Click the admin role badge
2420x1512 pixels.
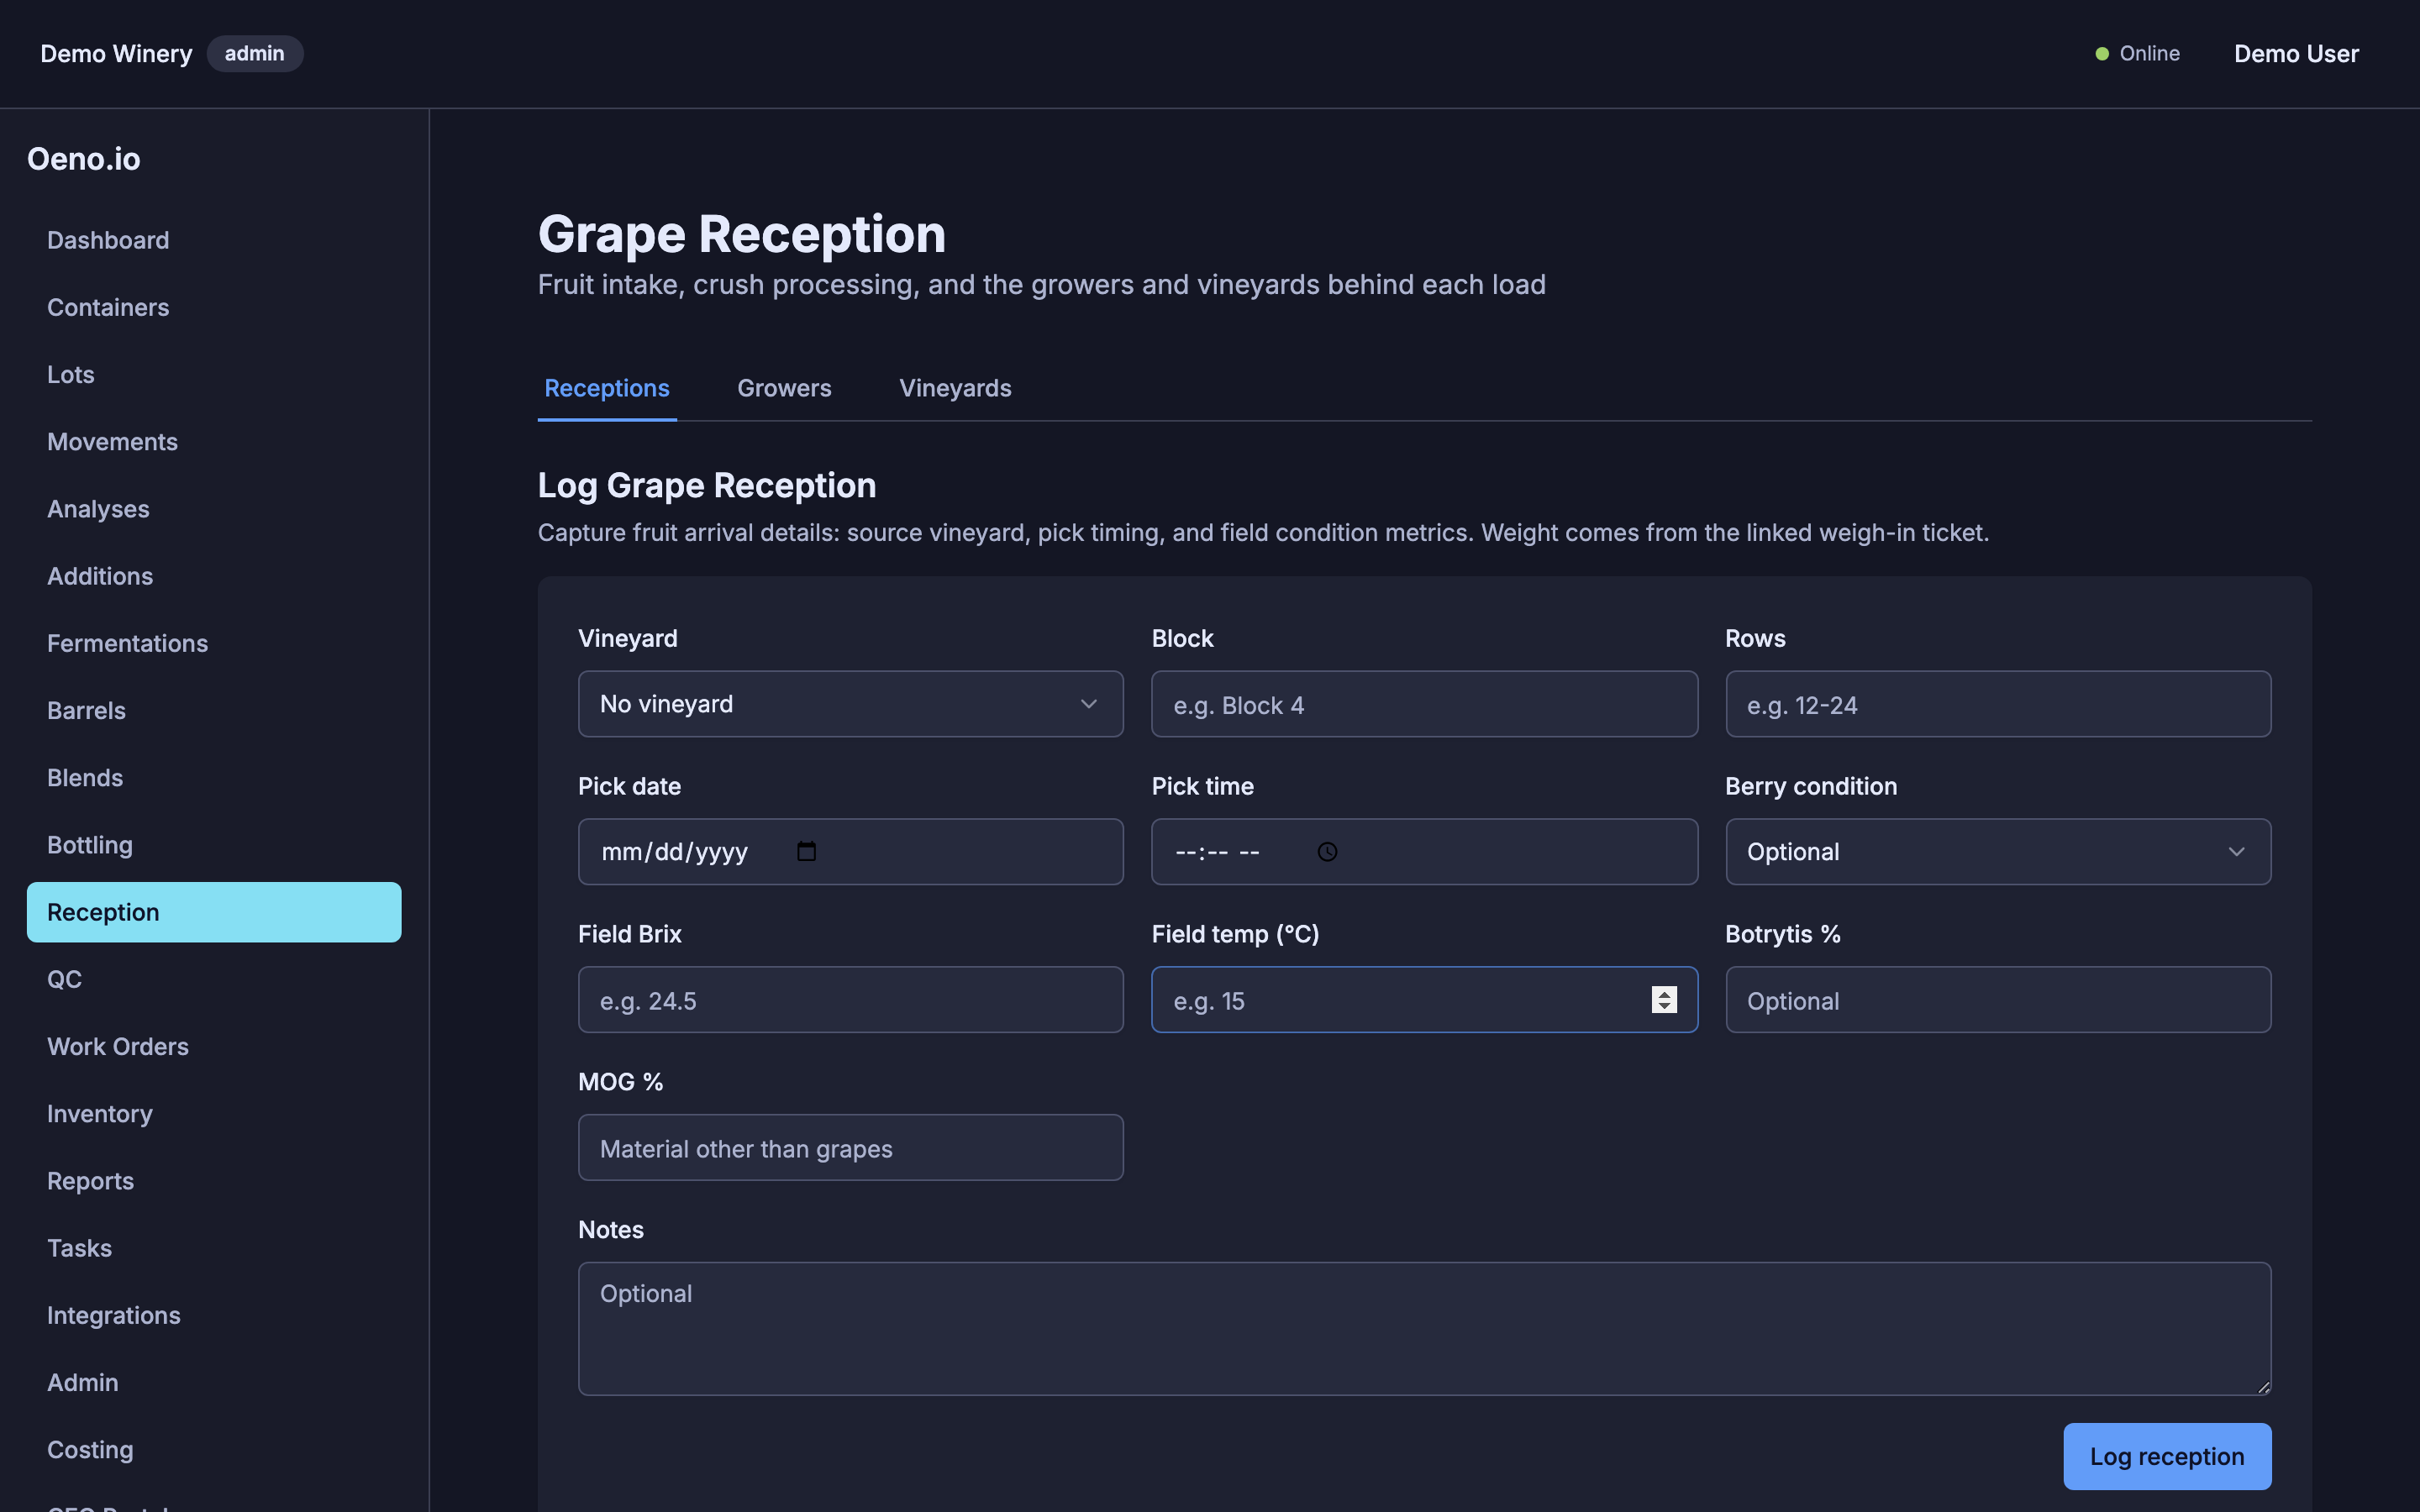tap(255, 54)
